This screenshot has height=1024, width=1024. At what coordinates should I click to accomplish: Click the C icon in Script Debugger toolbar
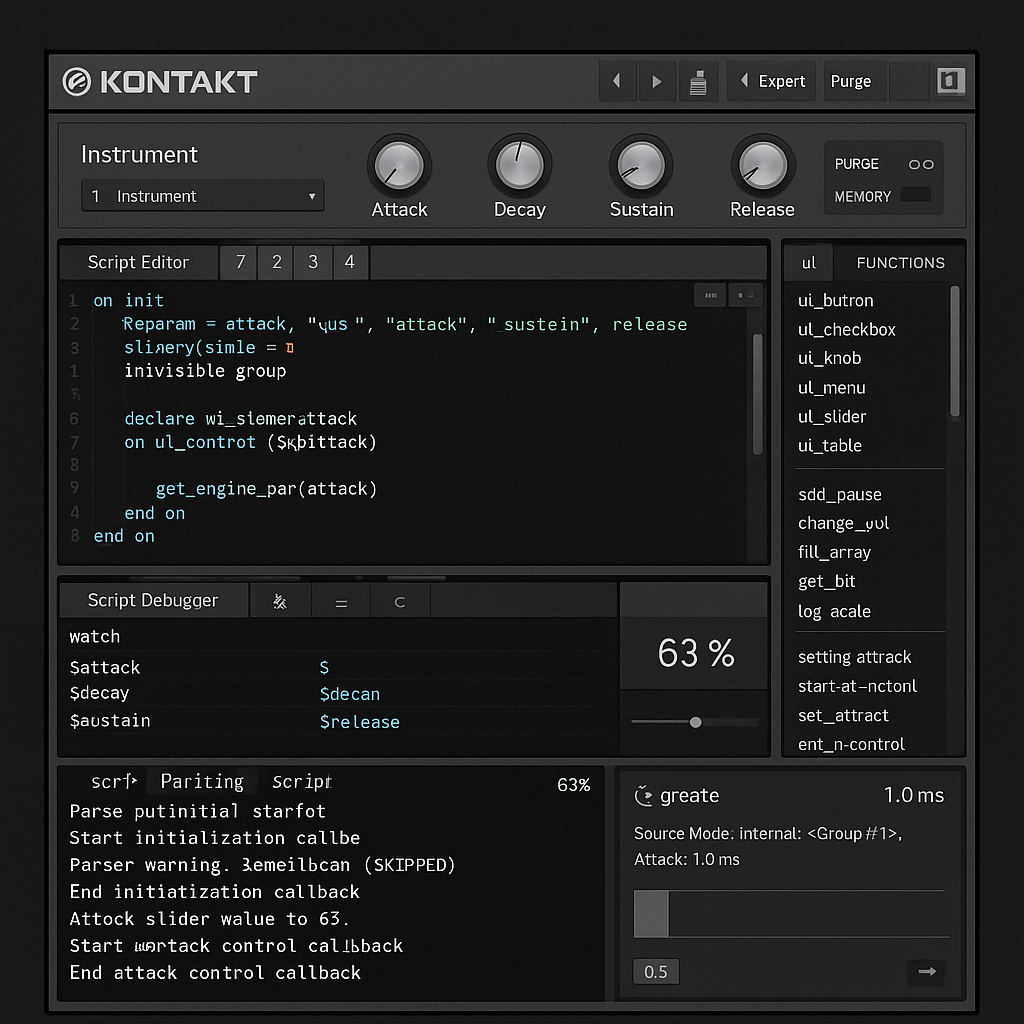(399, 600)
